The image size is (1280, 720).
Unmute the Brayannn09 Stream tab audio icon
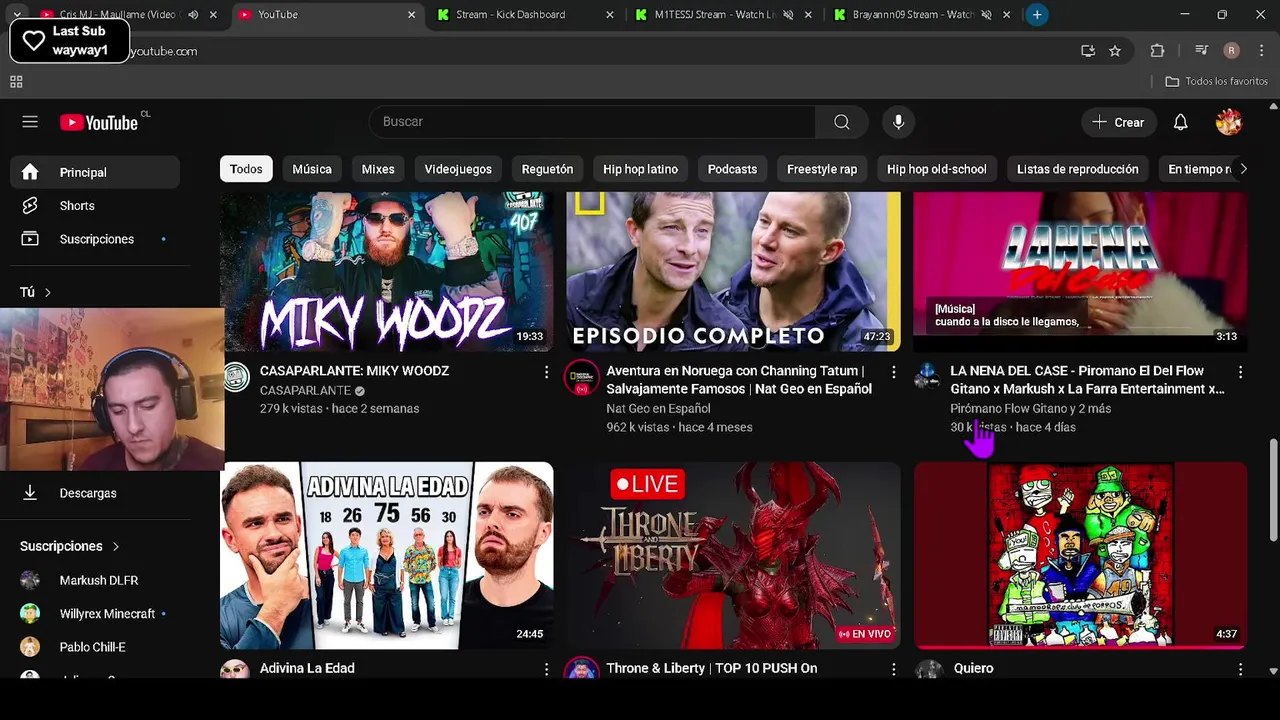pyautogui.click(x=986, y=15)
